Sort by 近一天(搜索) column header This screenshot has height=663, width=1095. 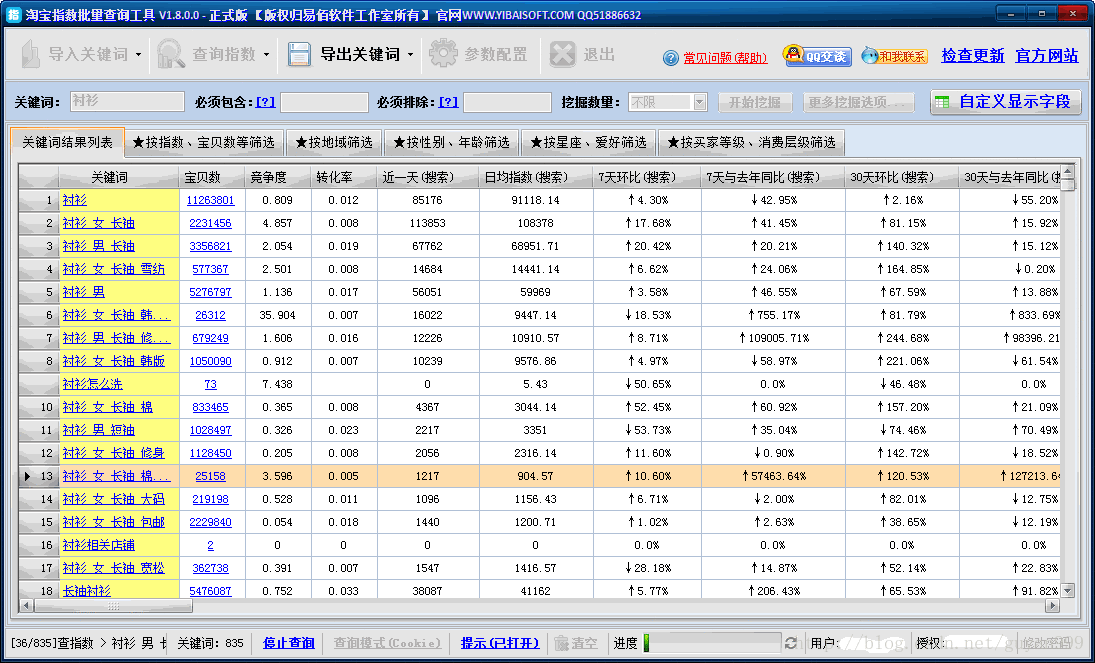click(x=428, y=177)
